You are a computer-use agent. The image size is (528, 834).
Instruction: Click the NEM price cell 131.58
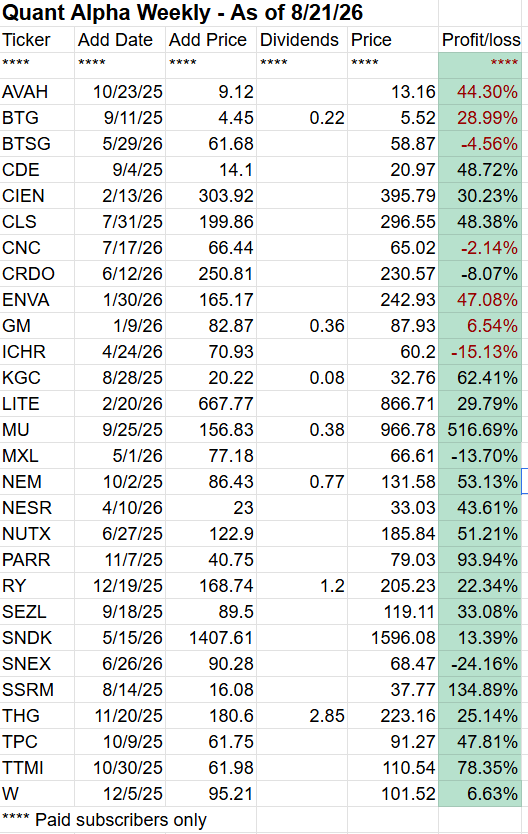pyautogui.click(x=393, y=482)
